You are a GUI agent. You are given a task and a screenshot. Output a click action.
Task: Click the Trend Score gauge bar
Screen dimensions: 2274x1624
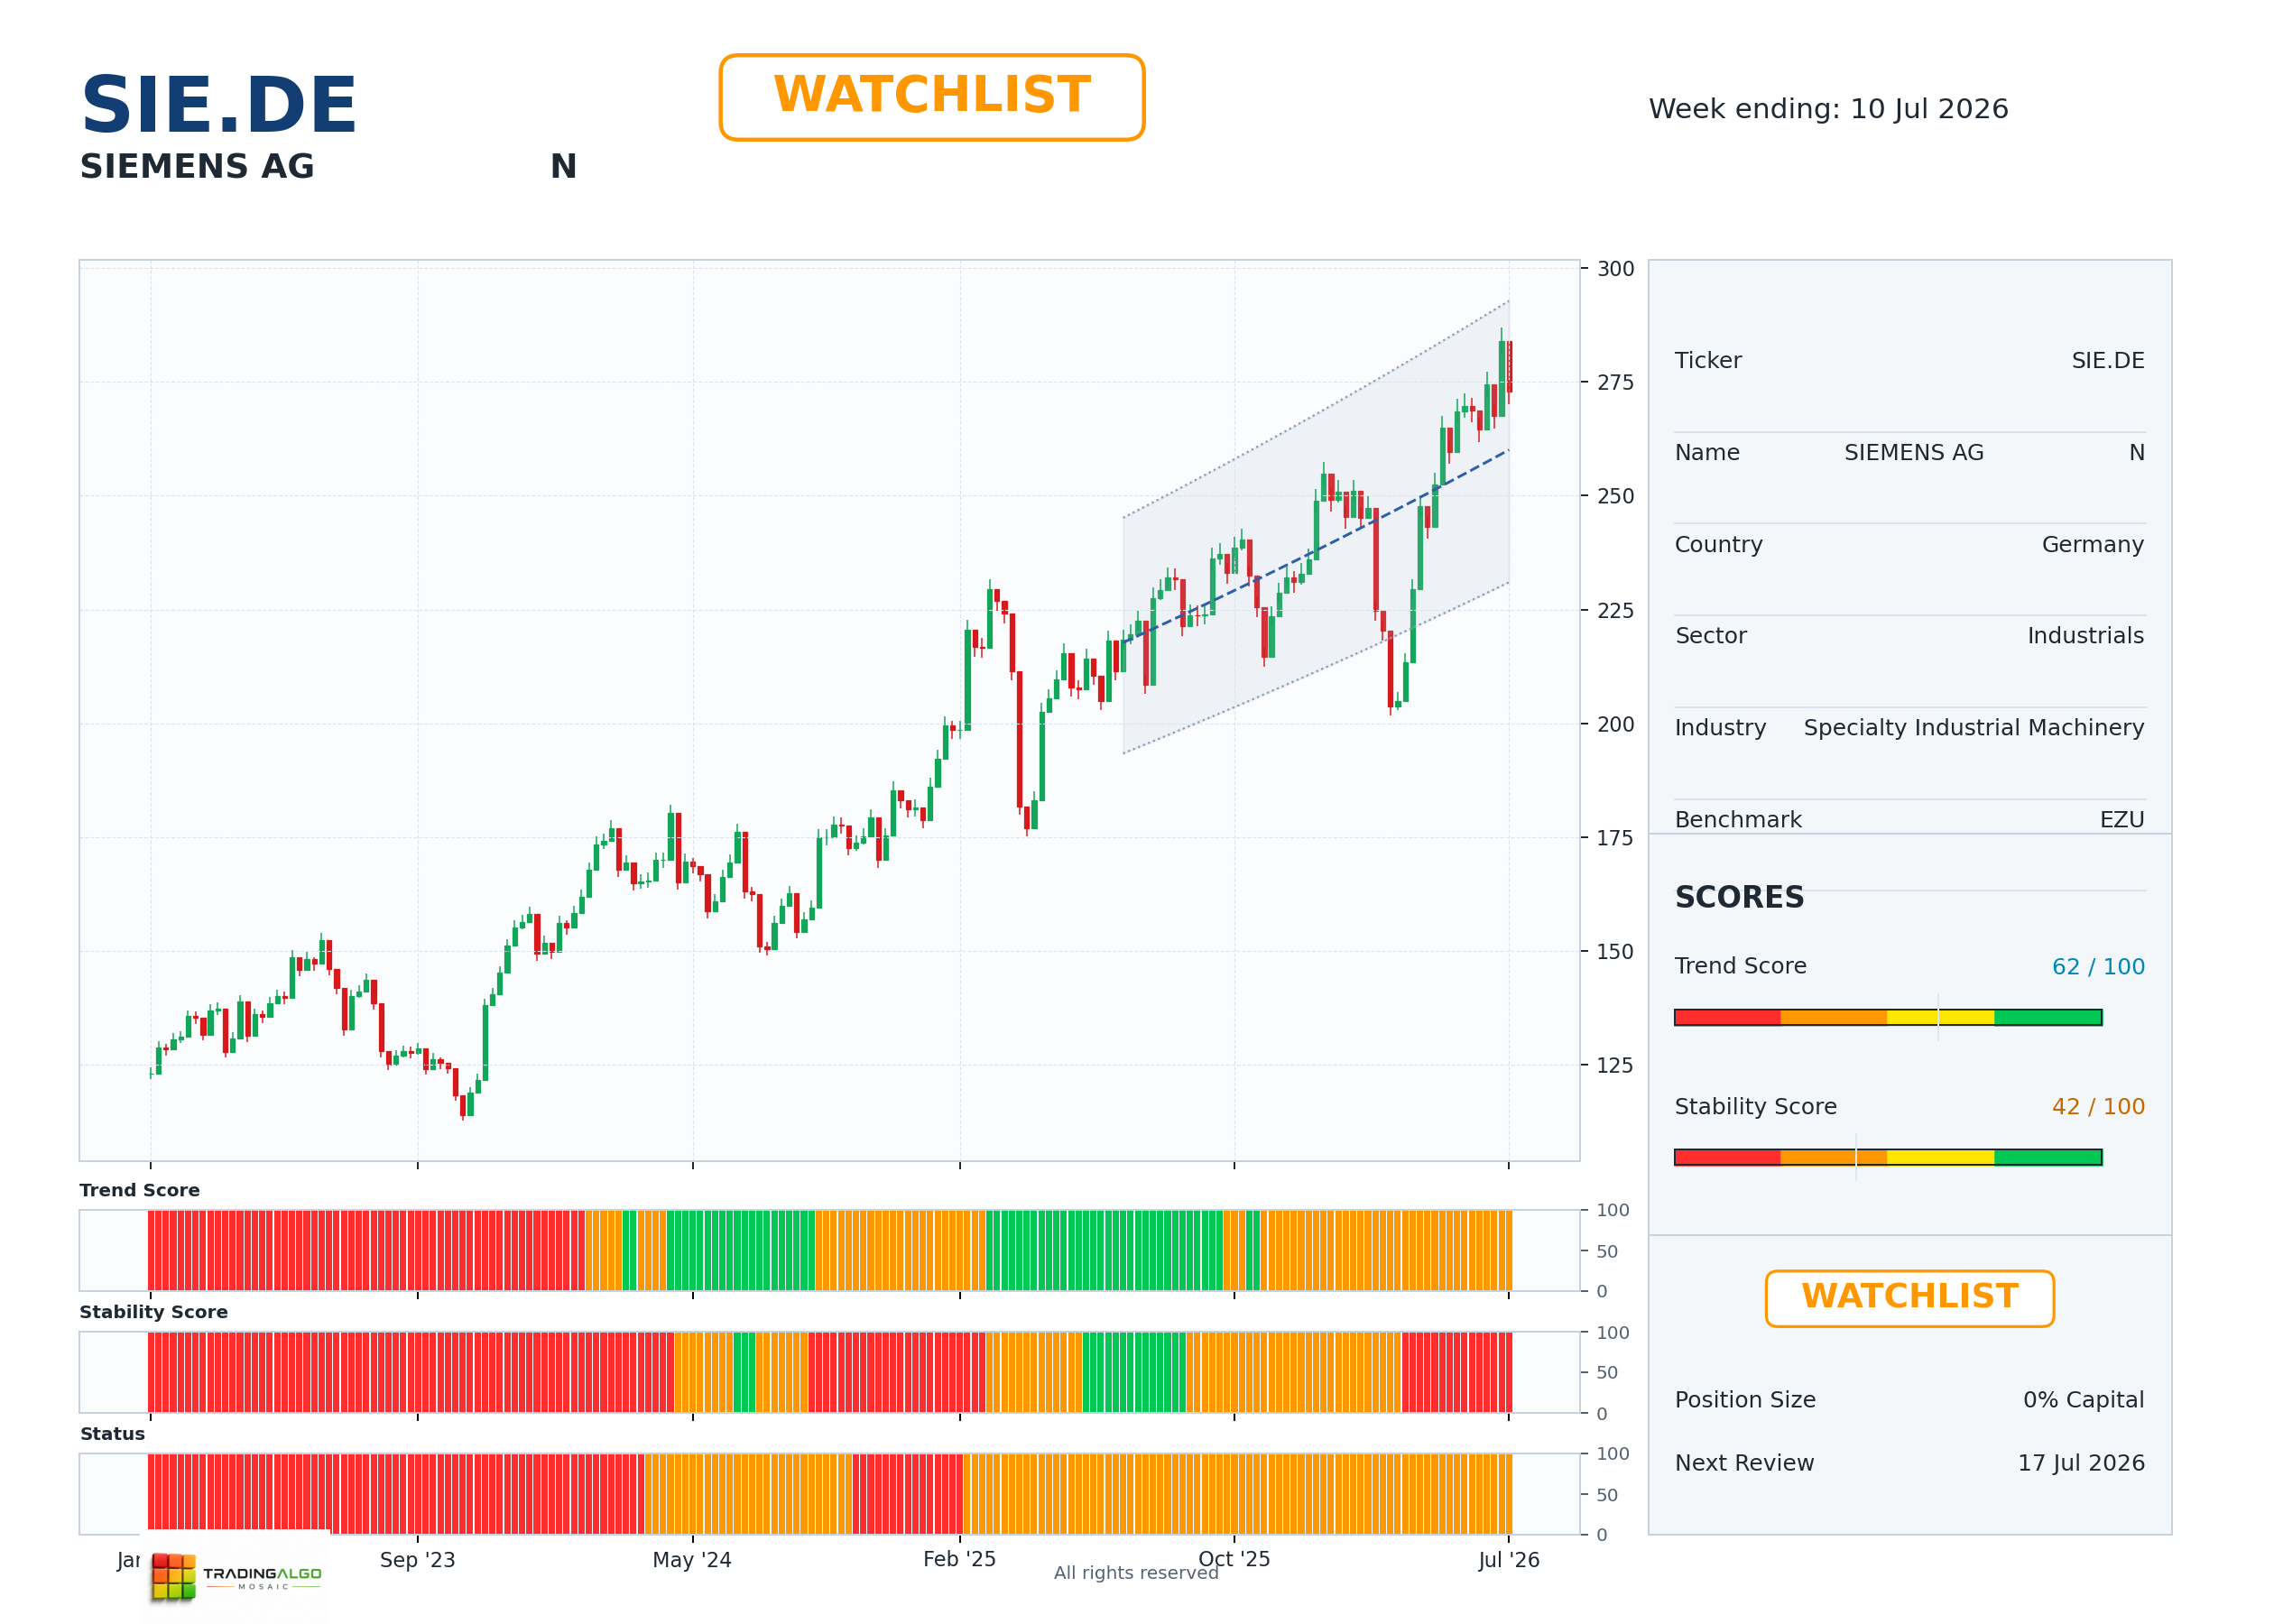tap(1888, 1017)
